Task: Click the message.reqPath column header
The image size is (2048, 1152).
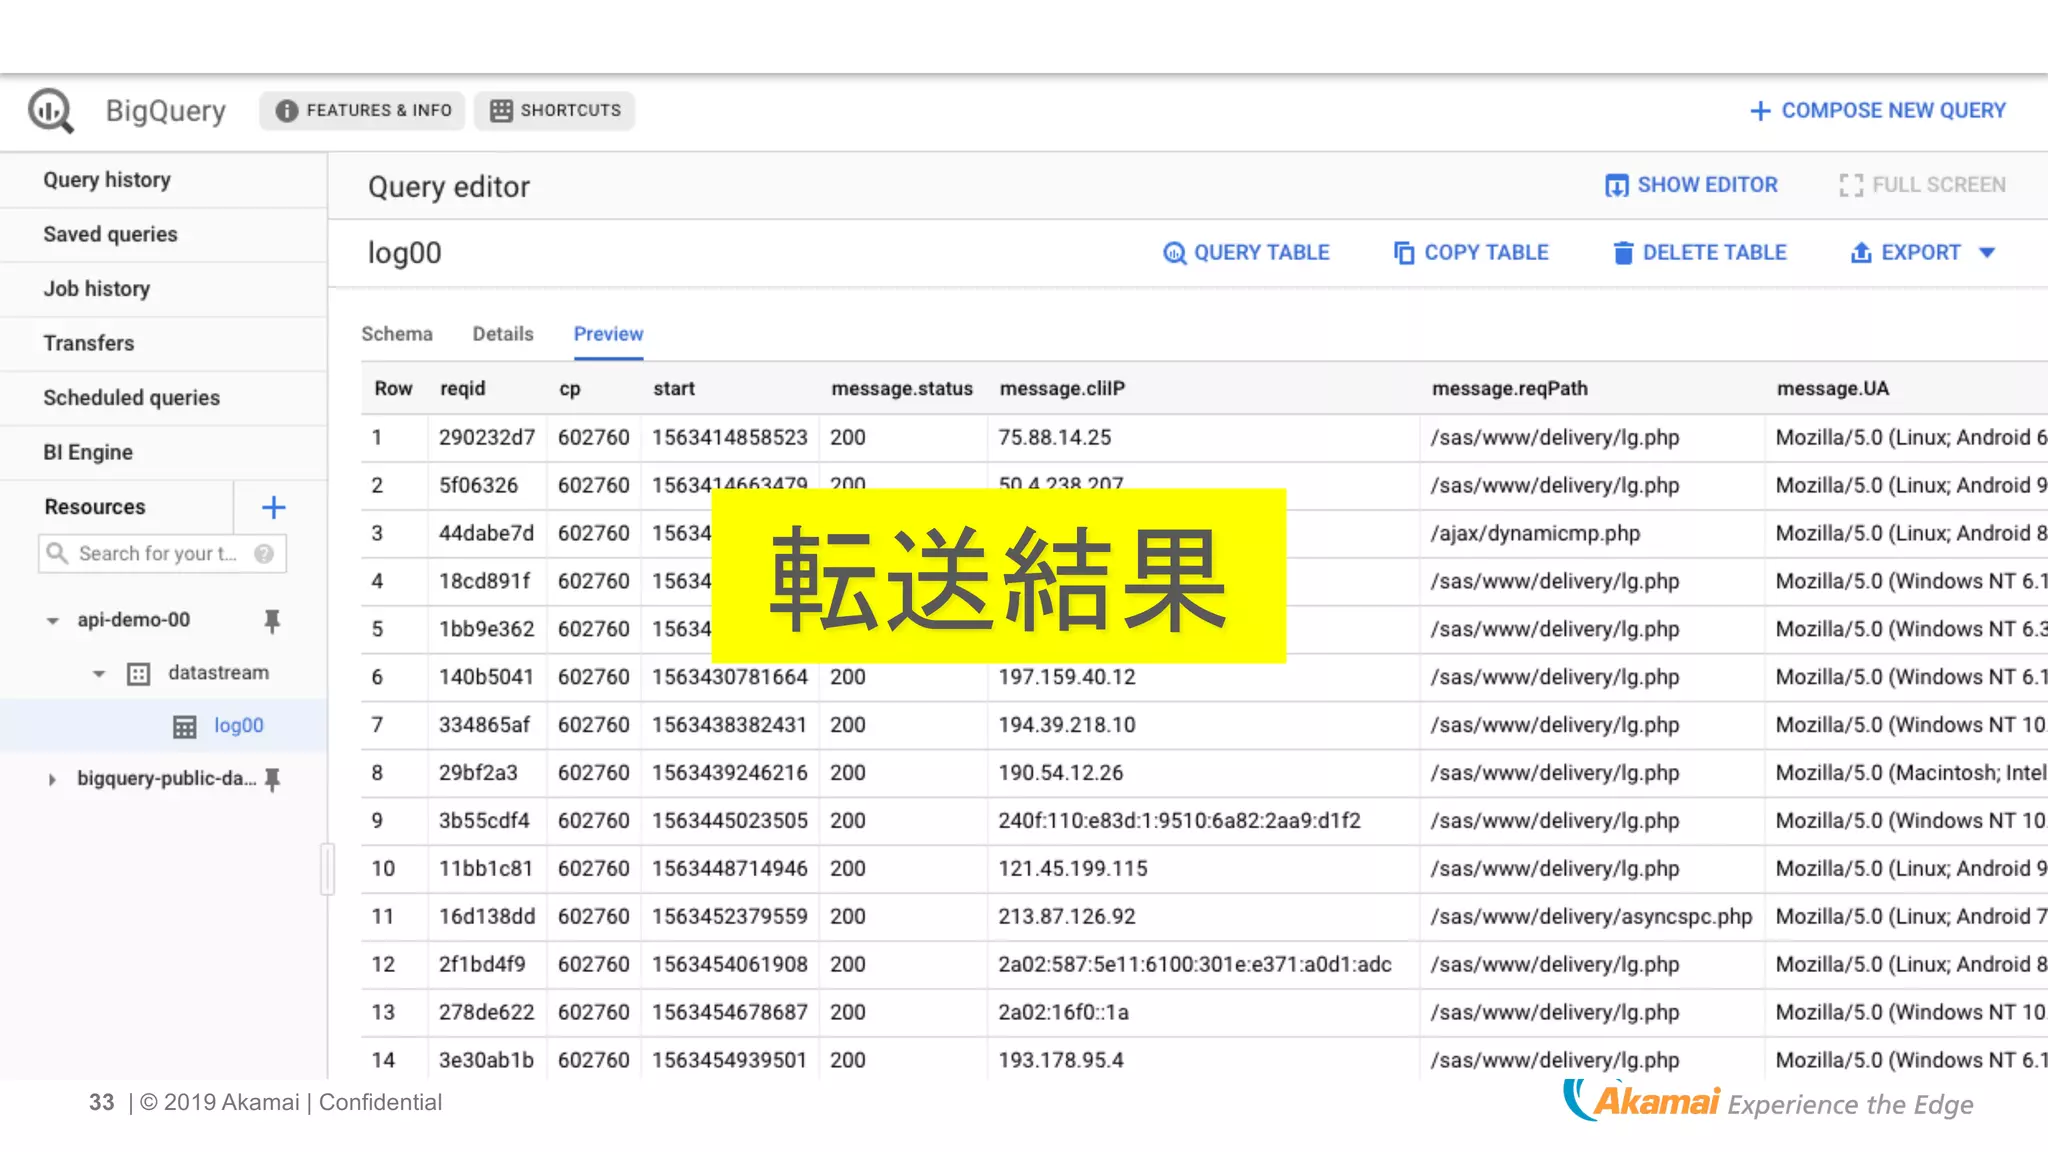Action: [1510, 389]
